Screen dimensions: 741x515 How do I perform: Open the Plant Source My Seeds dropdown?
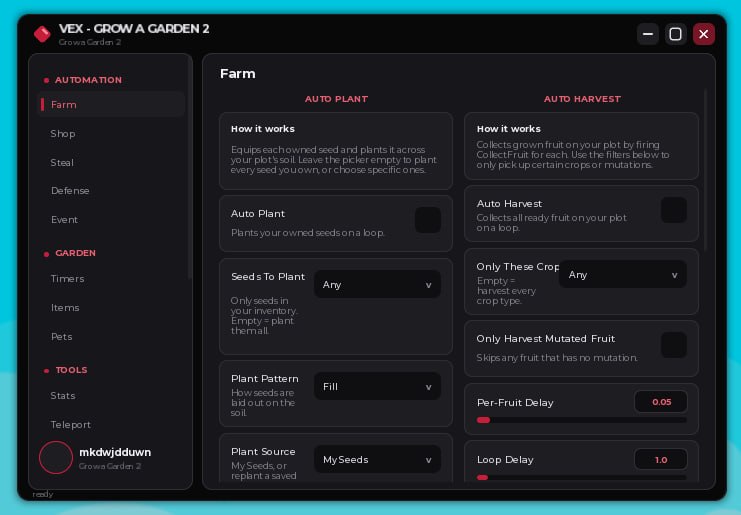pyautogui.click(x=377, y=459)
